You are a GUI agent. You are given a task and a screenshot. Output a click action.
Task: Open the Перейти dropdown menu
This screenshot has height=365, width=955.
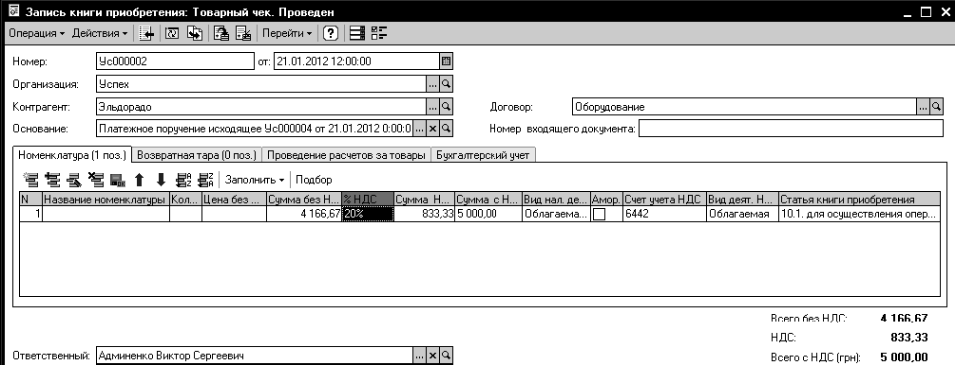point(287,34)
